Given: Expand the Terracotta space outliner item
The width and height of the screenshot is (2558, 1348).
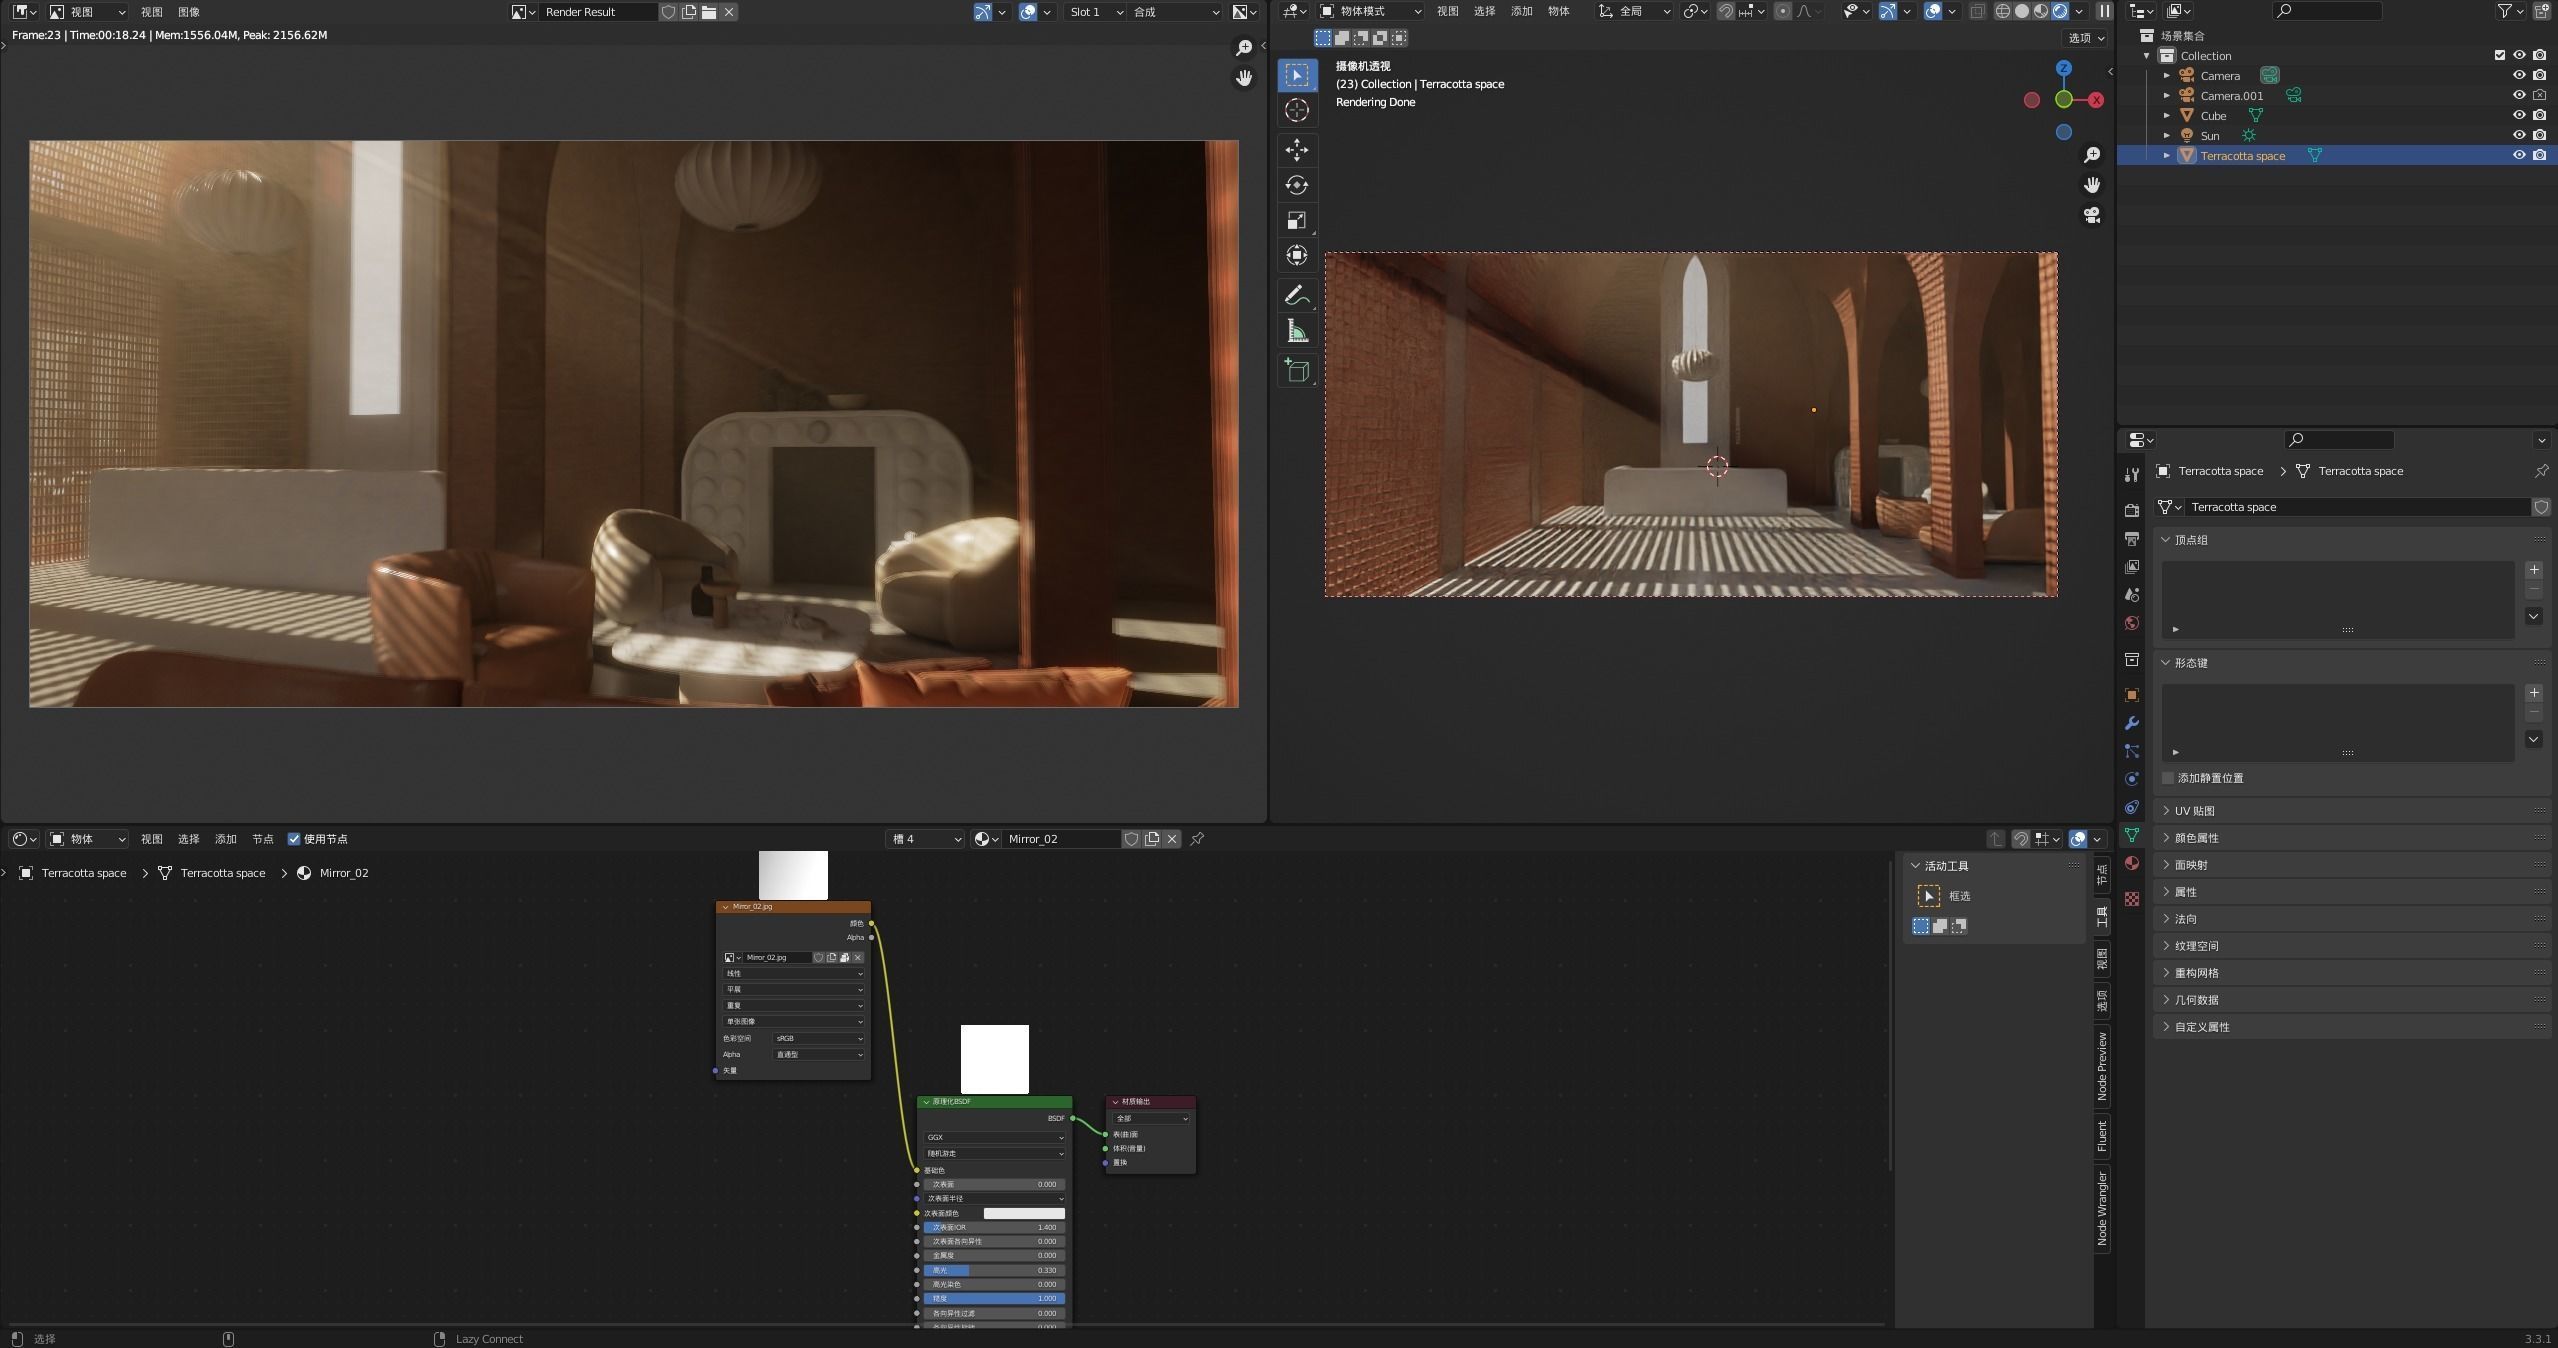Looking at the screenshot, I should (x=2167, y=155).
